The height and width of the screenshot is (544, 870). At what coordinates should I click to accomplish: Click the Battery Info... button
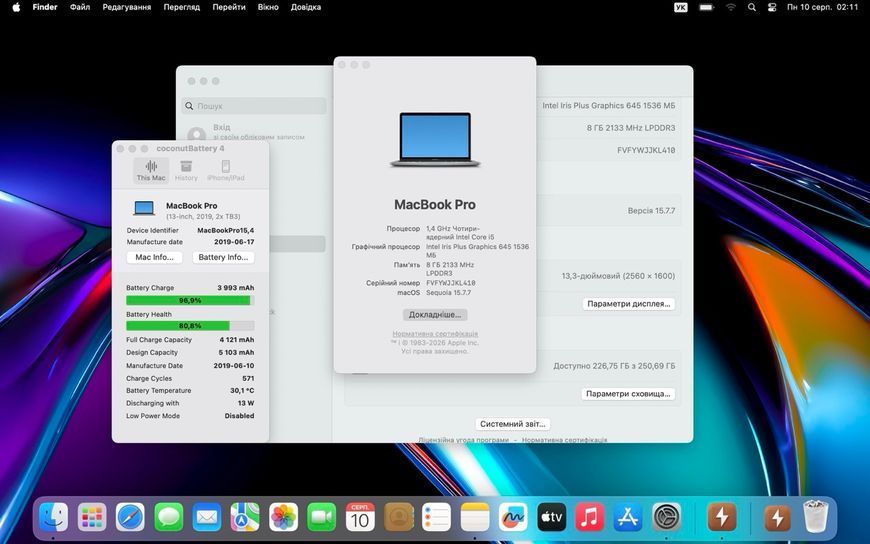coord(223,257)
